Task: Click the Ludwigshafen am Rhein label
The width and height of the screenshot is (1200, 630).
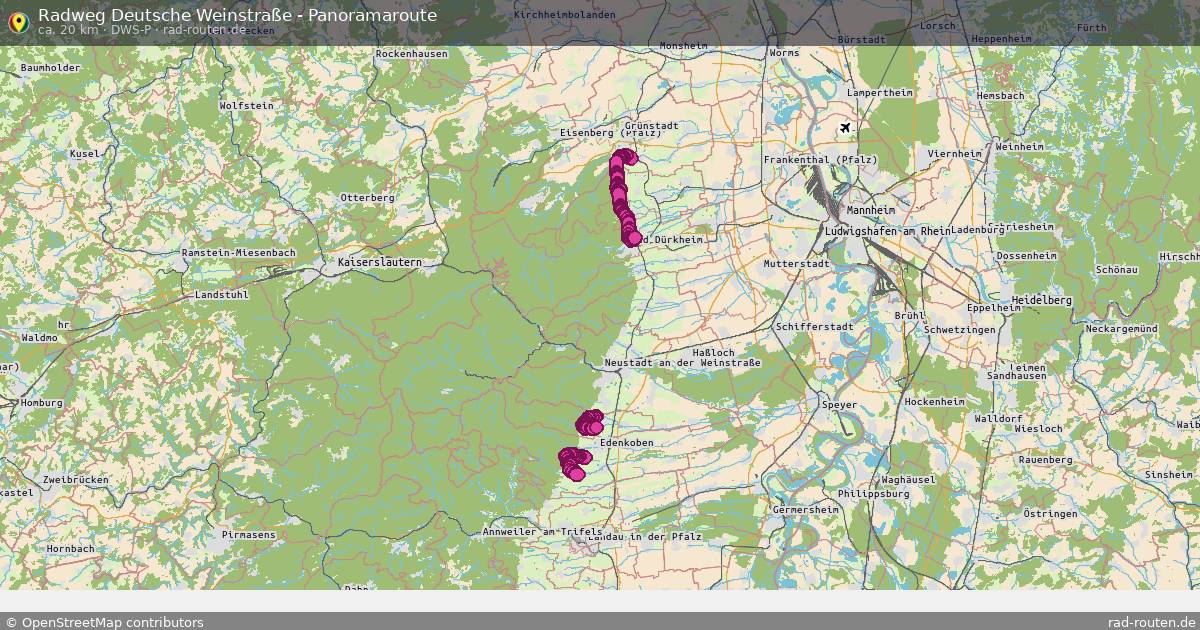Action: [x=885, y=231]
